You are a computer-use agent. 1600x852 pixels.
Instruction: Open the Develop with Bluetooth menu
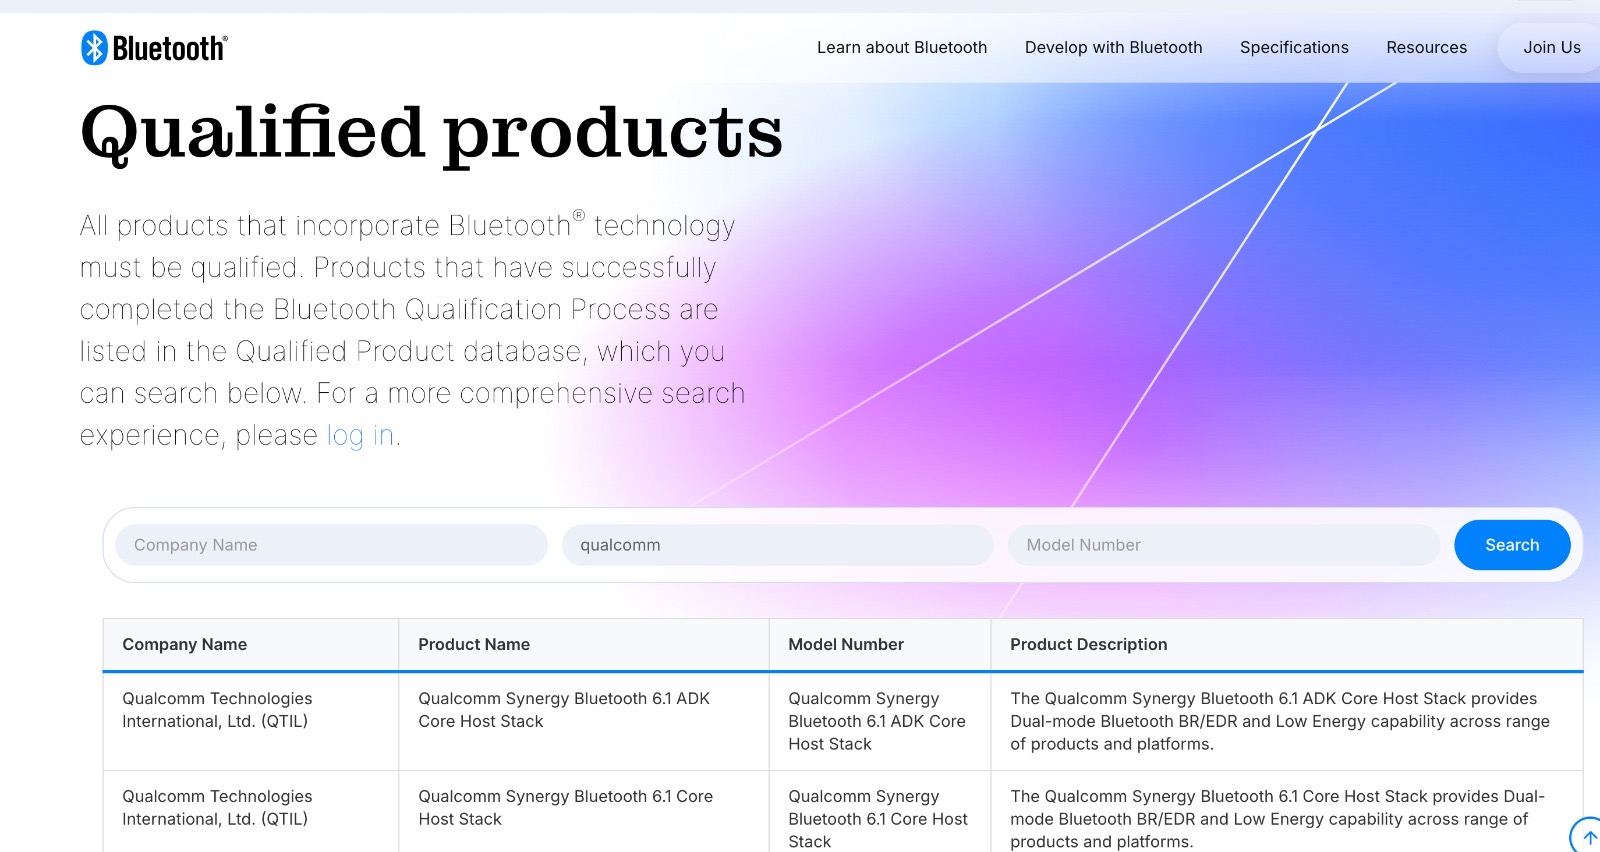(1113, 48)
